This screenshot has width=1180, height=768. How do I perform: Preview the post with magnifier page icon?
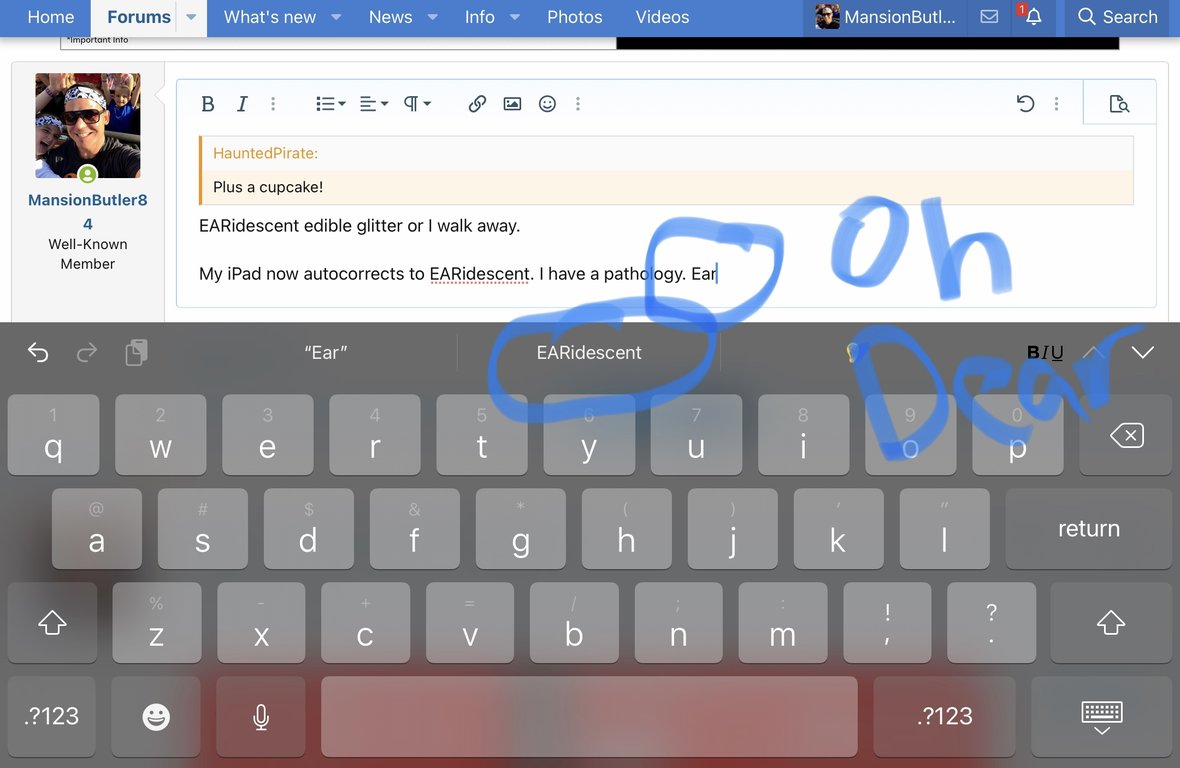tap(1119, 104)
